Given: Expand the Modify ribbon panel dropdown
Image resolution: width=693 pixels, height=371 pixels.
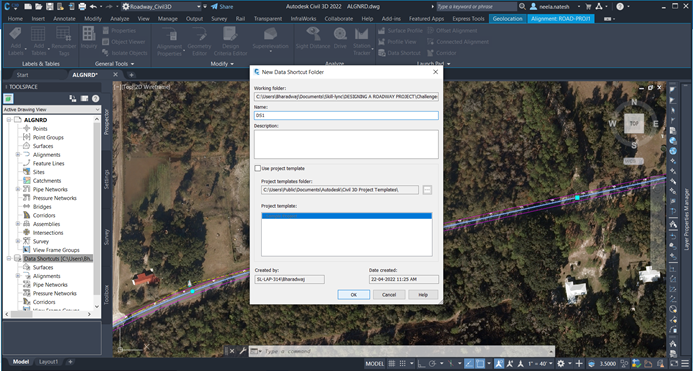Looking at the screenshot, I should coord(222,64).
